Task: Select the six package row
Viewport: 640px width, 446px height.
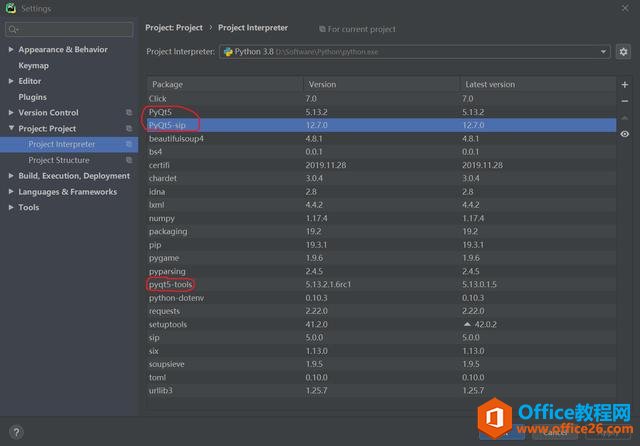Action: pyautogui.click(x=382, y=351)
